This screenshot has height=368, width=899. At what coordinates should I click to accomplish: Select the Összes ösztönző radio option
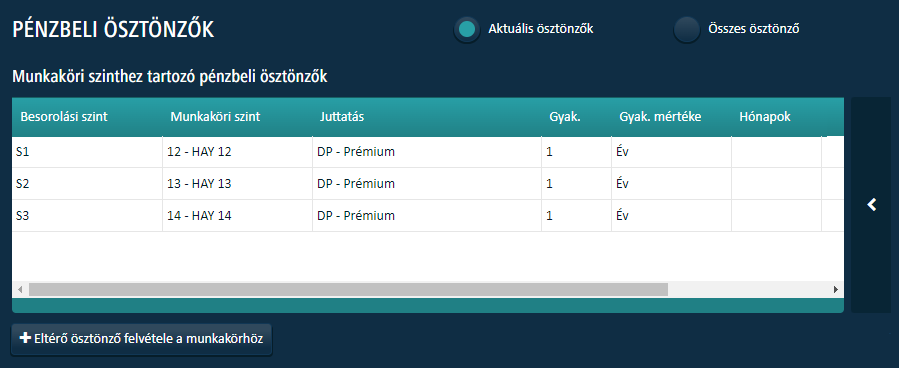click(686, 29)
